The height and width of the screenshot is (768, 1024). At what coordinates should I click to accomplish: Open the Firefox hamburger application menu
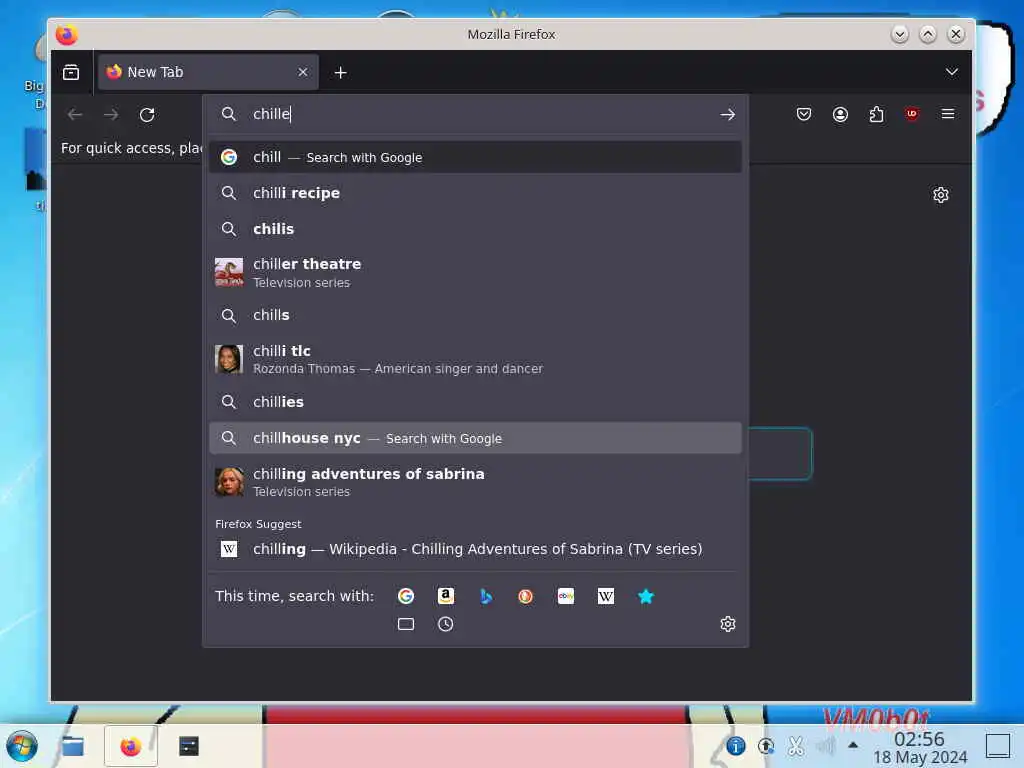pos(948,114)
